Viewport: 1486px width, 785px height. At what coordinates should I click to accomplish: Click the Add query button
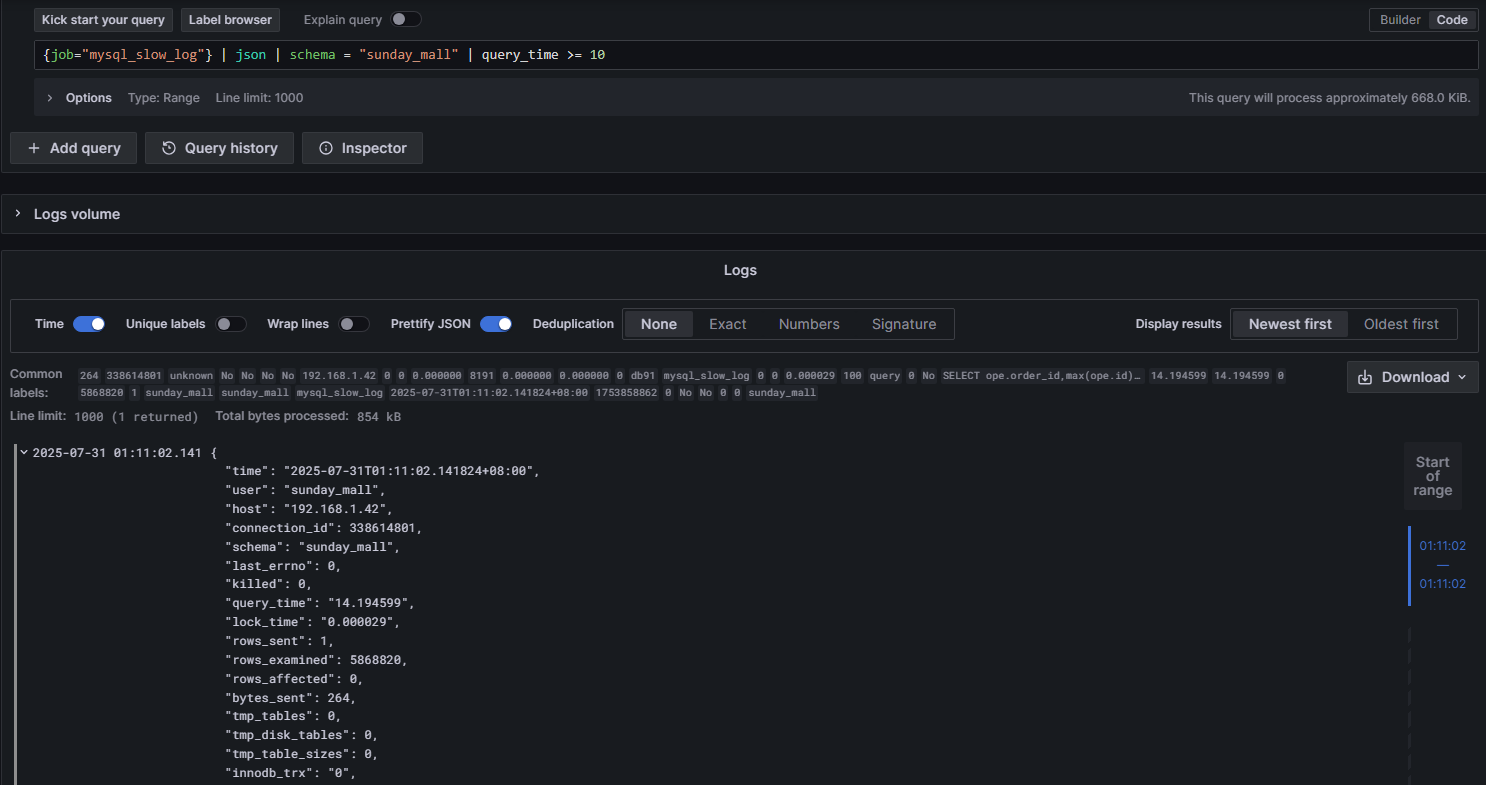pyautogui.click(x=73, y=148)
